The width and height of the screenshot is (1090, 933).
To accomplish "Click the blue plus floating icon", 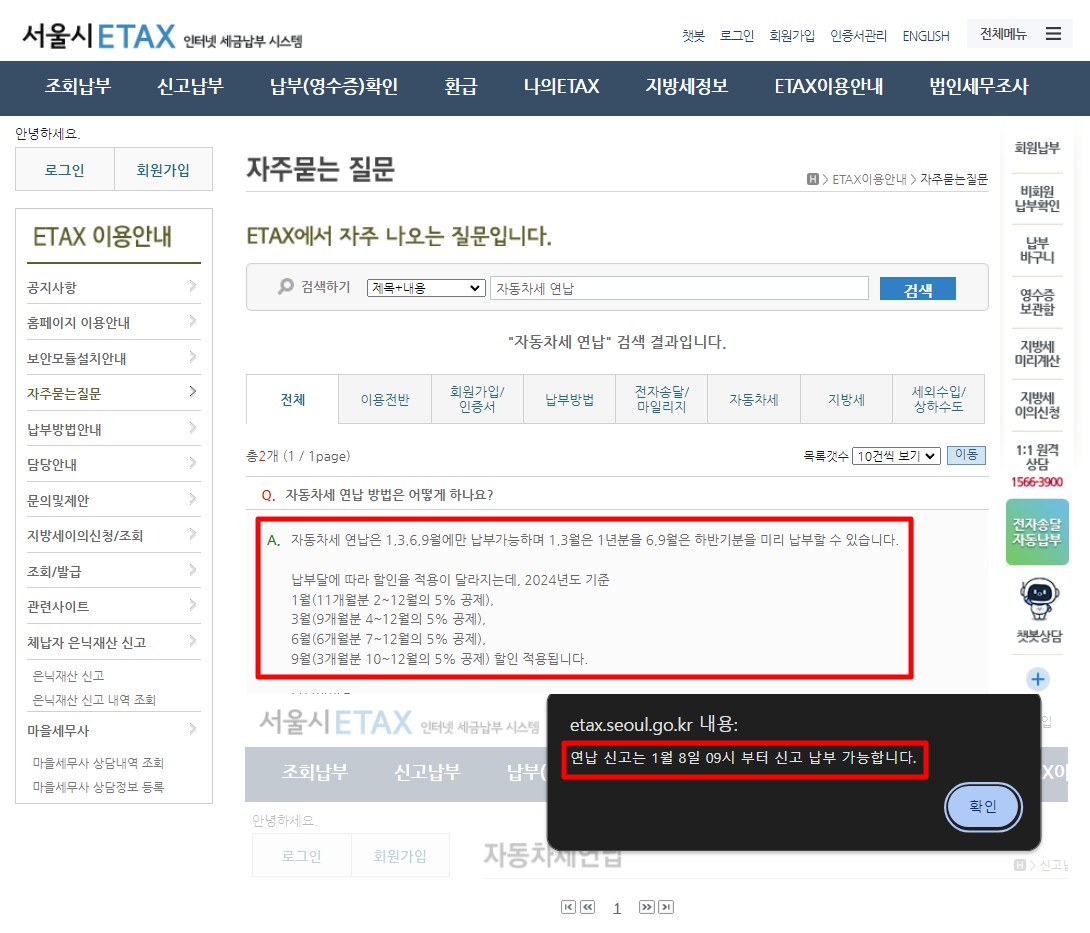I will click(1037, 679).
